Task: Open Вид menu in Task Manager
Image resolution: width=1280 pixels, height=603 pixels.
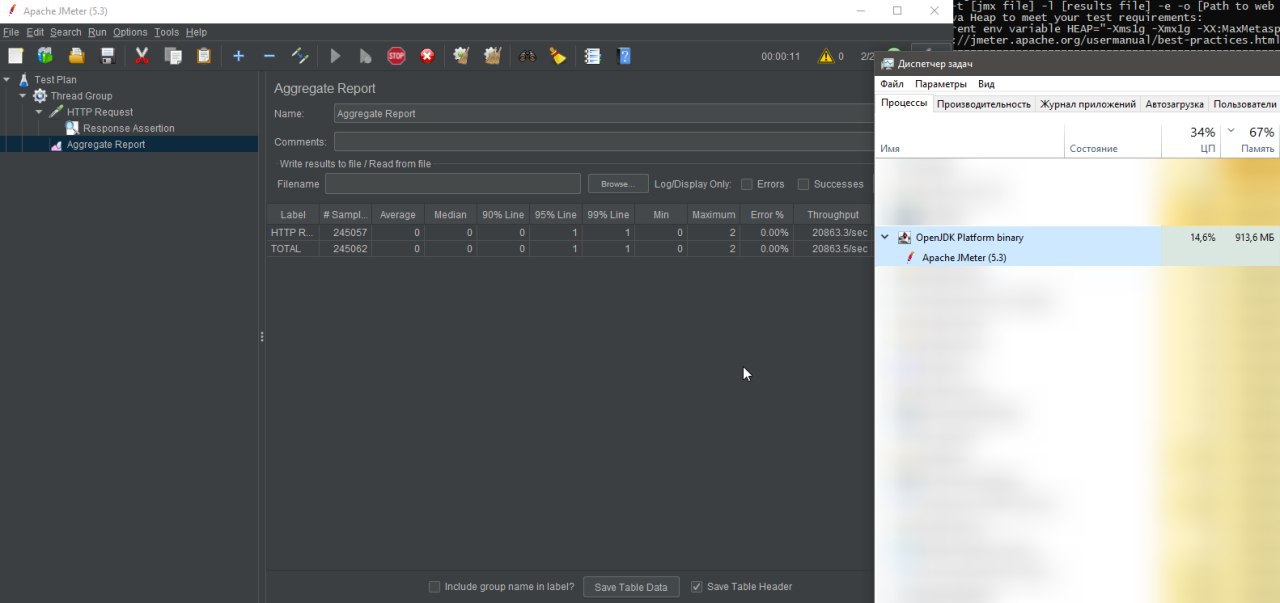Action: (x=986, y=84)
